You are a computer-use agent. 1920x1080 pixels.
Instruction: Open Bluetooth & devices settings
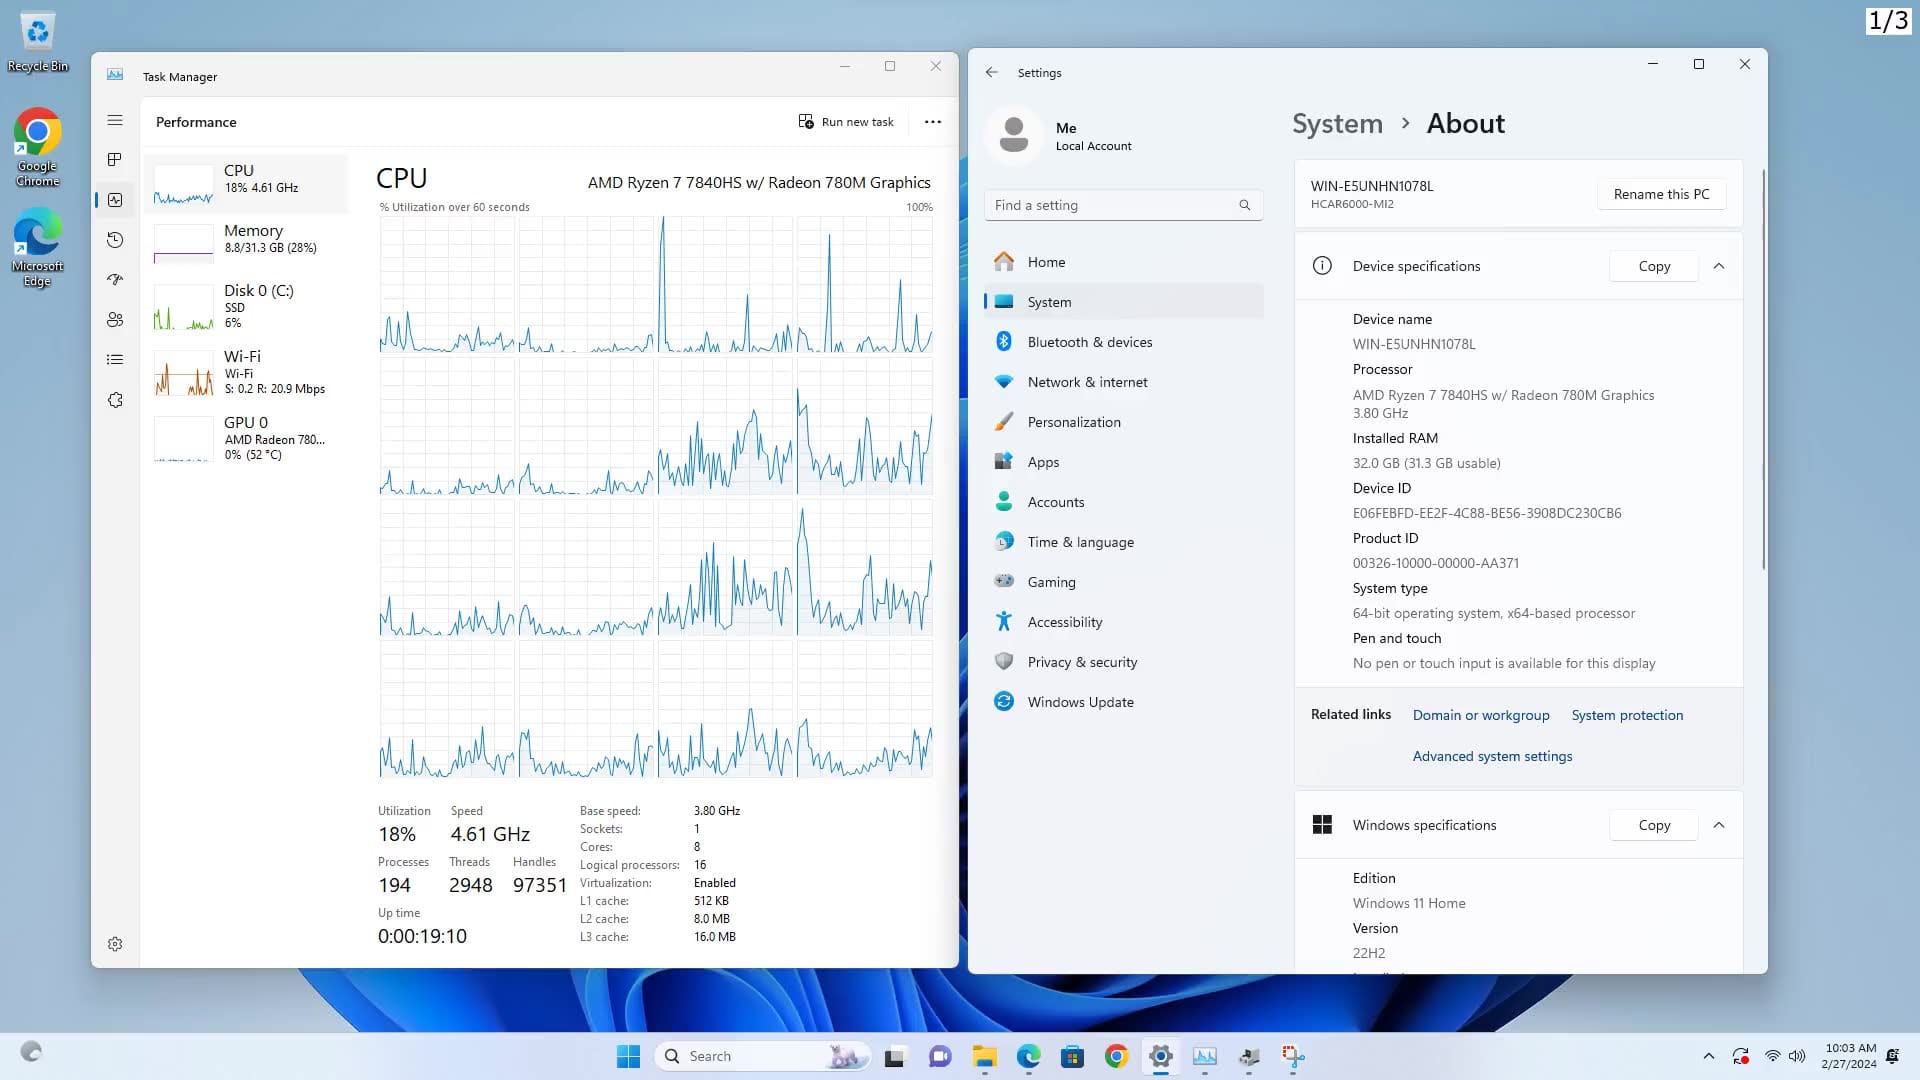pyautogui.click(x=1124, y=342)
